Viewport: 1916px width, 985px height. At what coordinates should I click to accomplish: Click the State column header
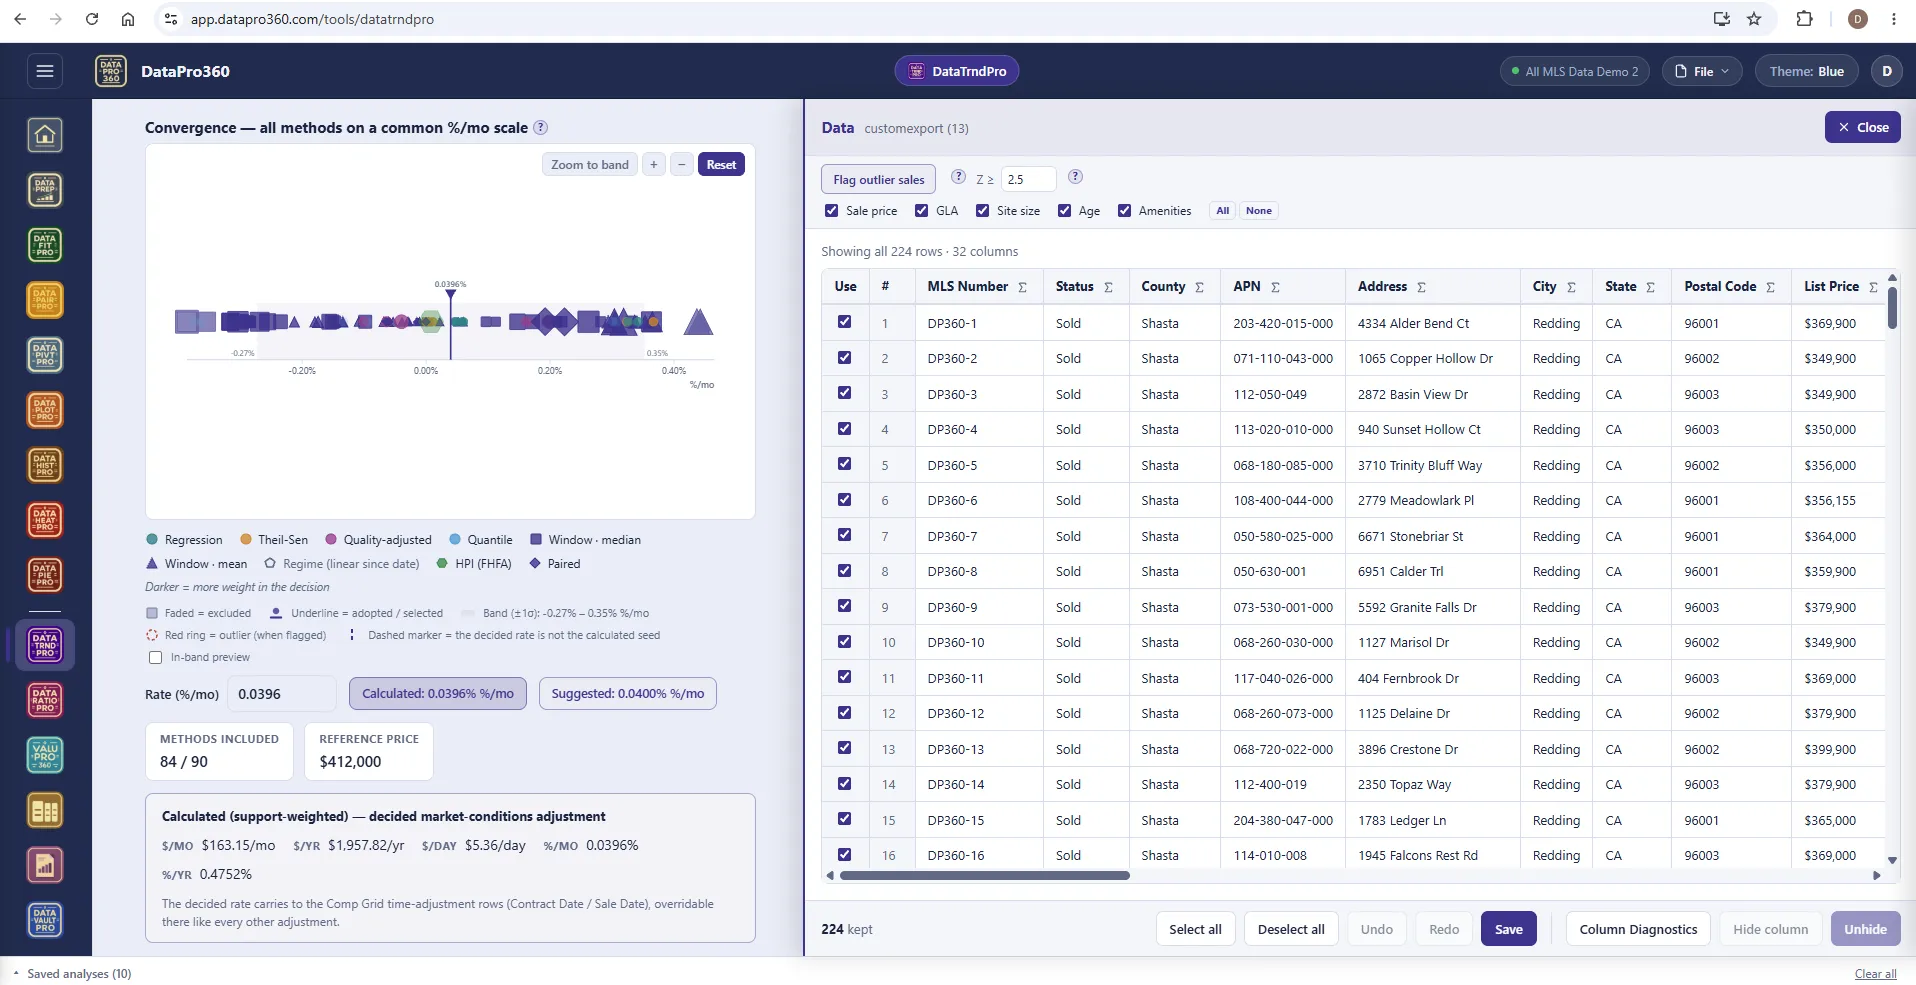click(x=1620, y=286)
